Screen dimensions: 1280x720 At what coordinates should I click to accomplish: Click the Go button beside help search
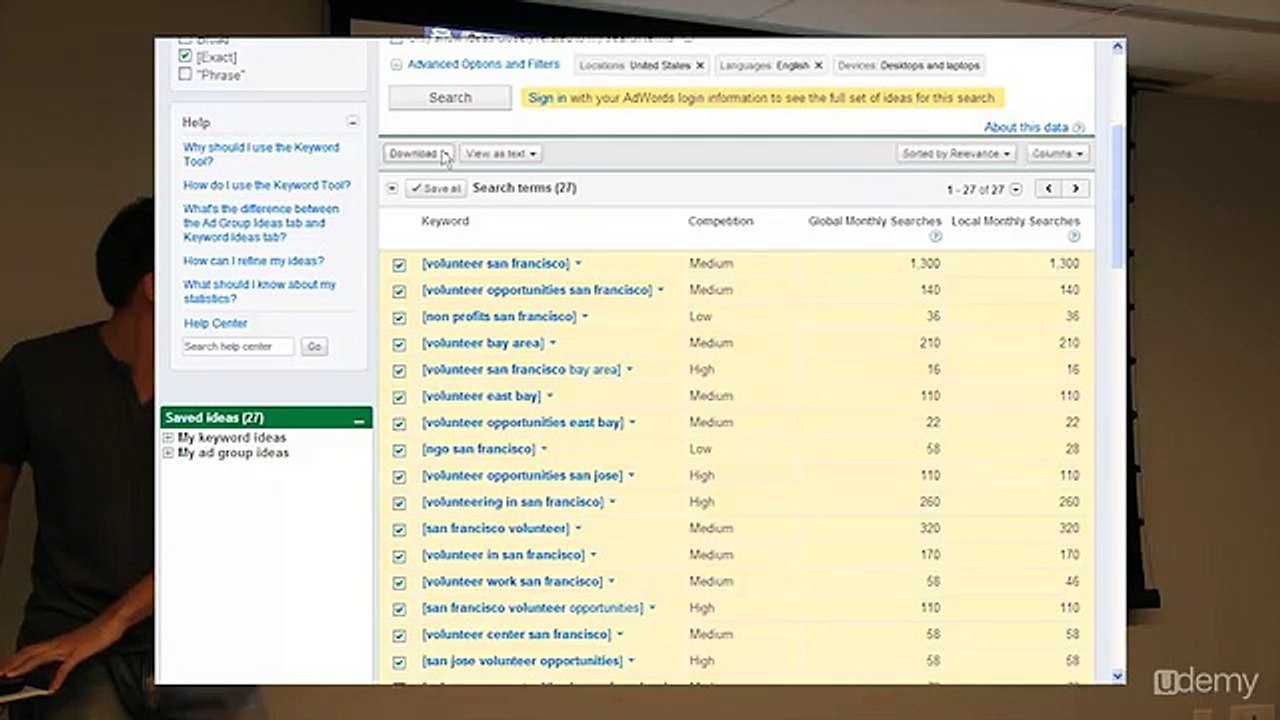tap(314, 346)
